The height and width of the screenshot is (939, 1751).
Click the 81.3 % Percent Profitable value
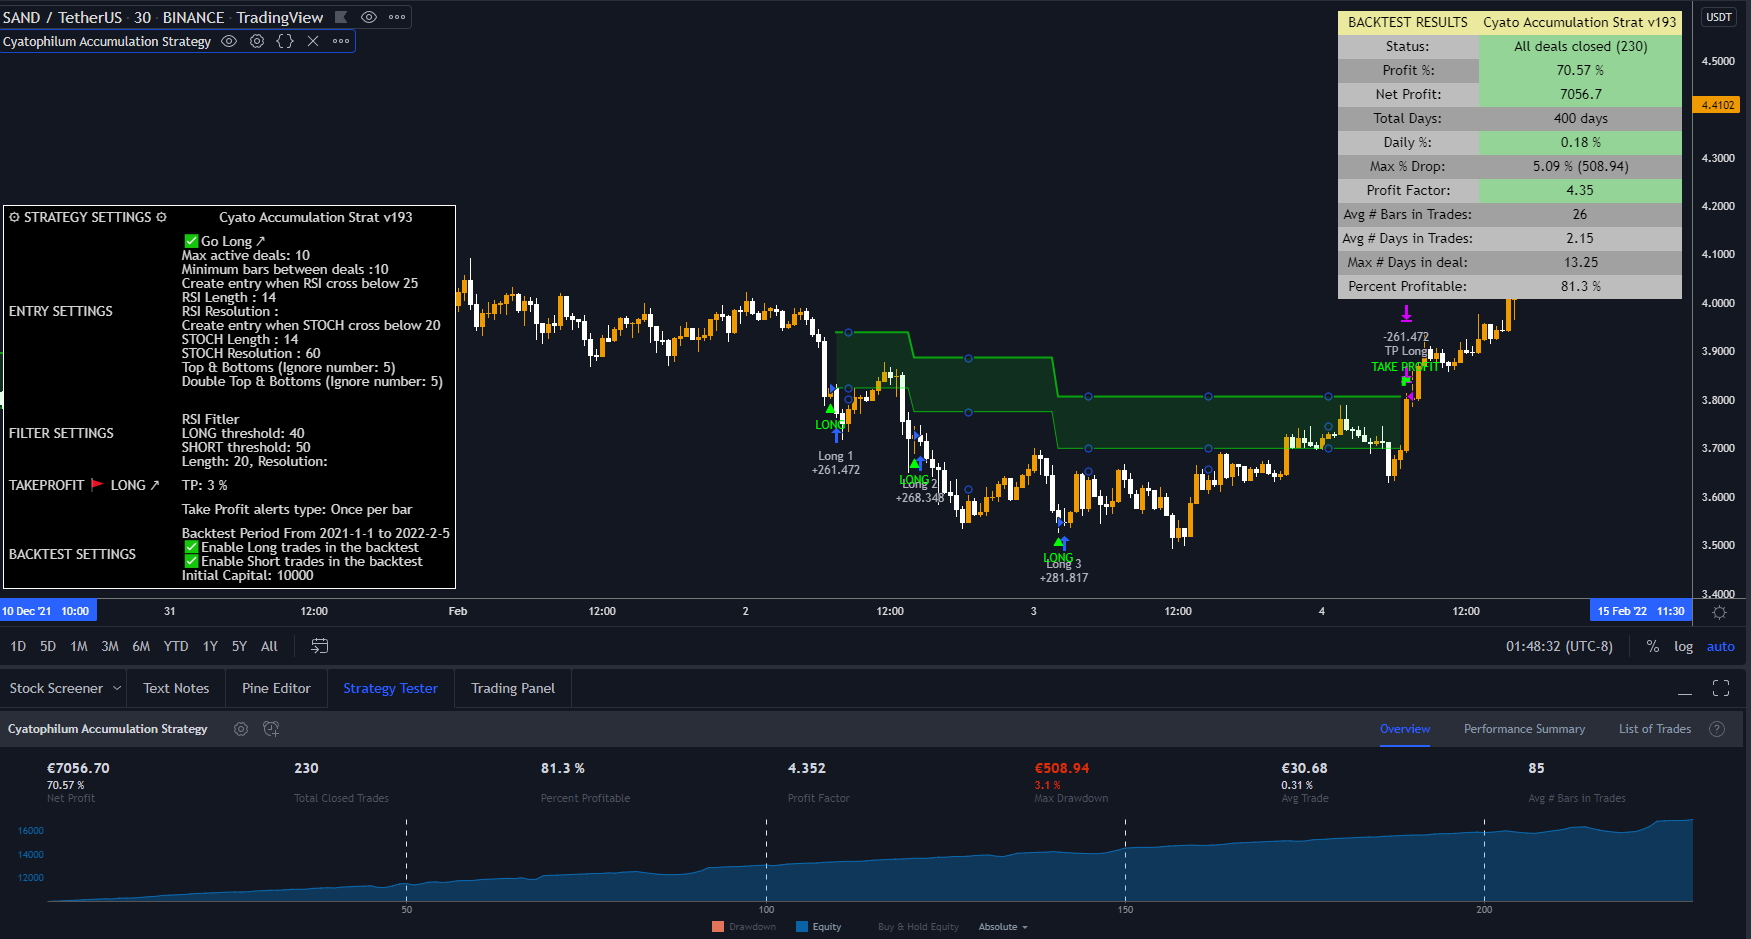pyautogui.click(x=563, y=768)
